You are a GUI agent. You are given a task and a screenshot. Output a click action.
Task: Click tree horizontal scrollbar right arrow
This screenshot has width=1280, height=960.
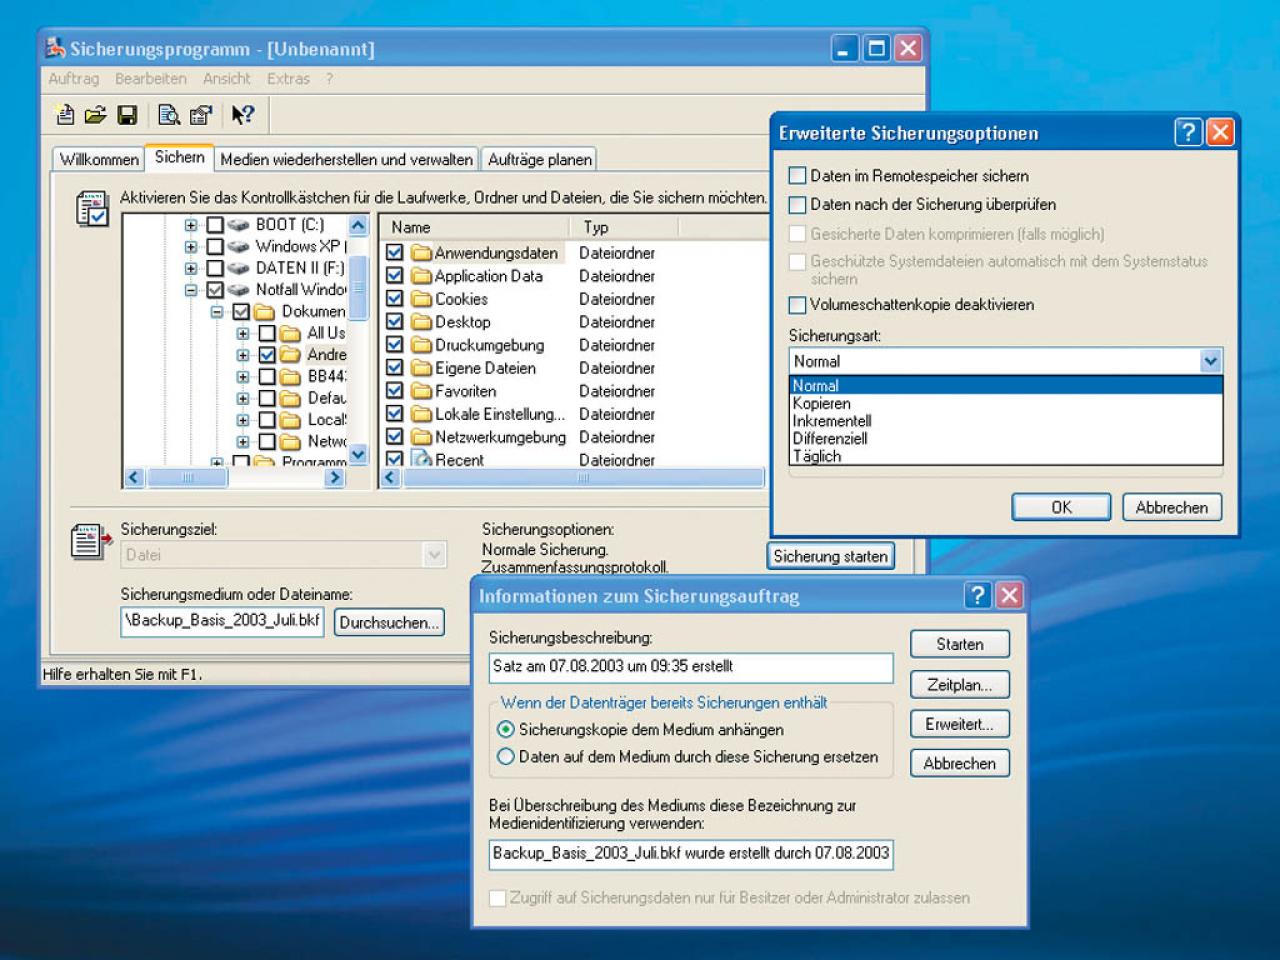[x=335, y=478]
